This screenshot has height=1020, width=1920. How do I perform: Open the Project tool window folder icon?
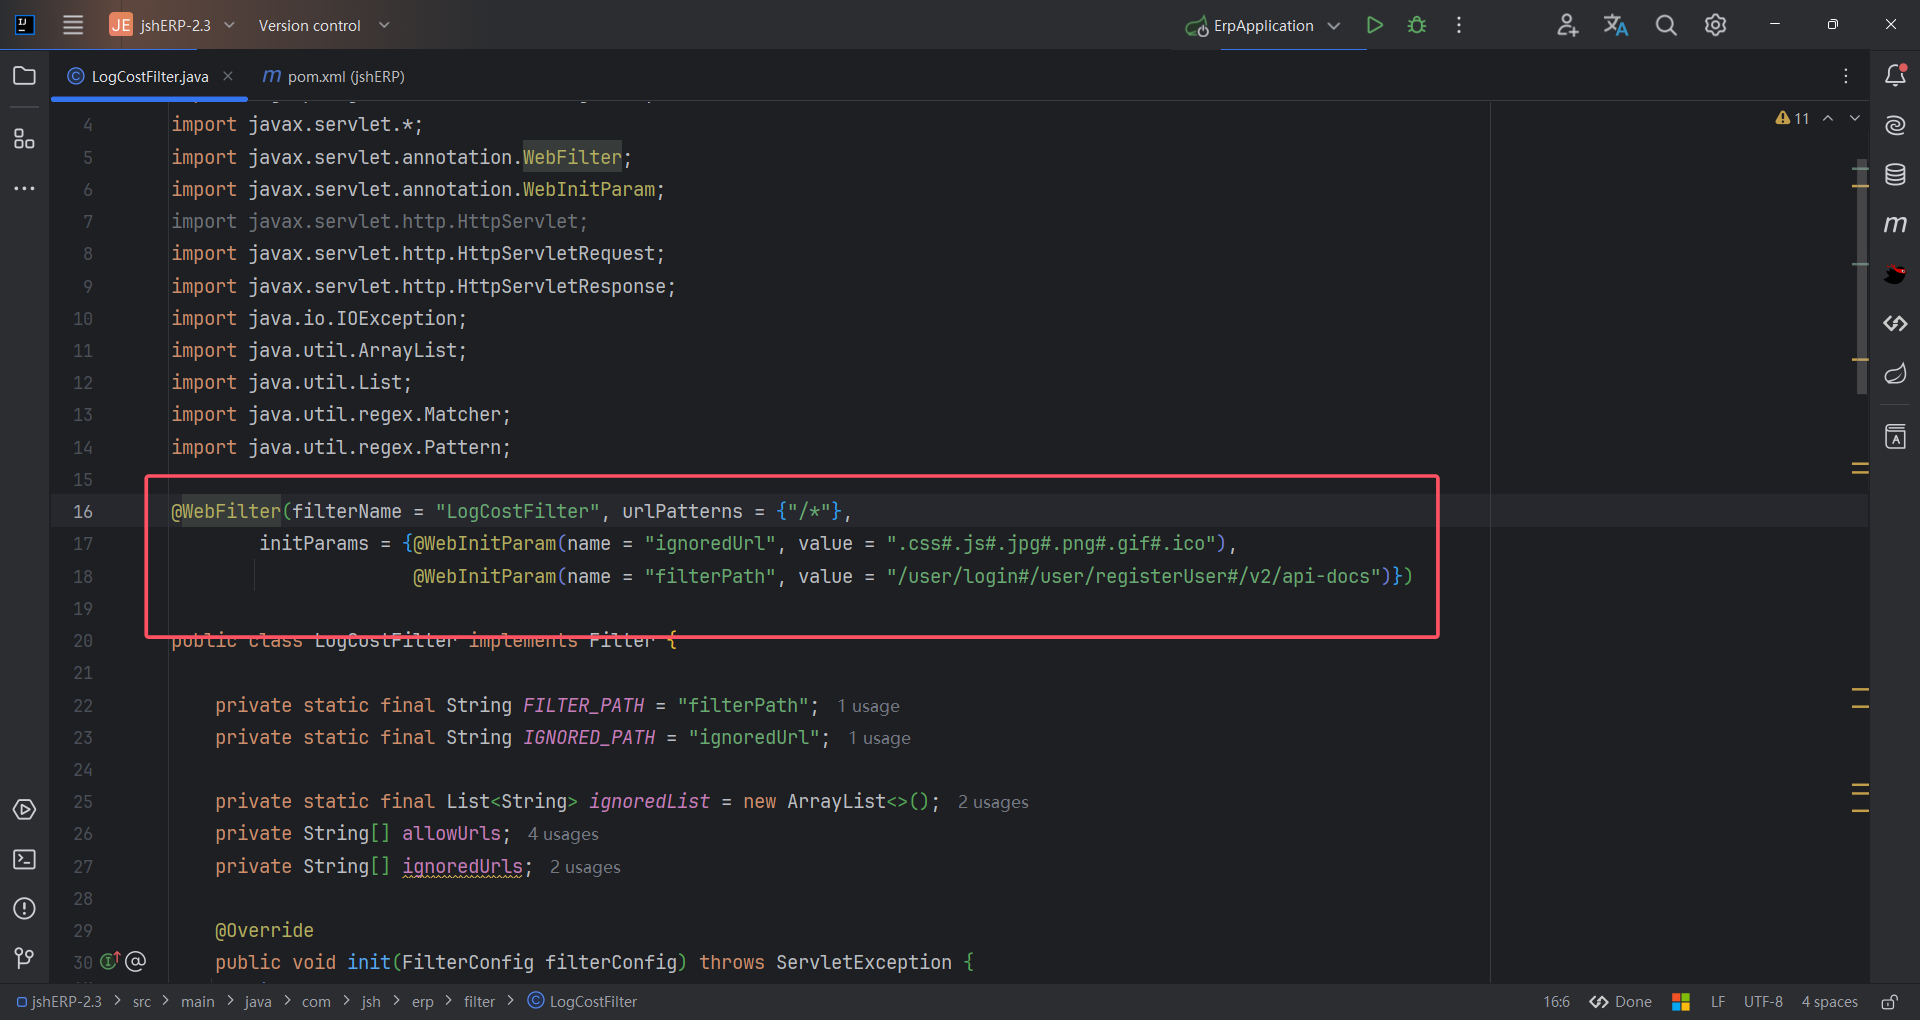point(24,76)
